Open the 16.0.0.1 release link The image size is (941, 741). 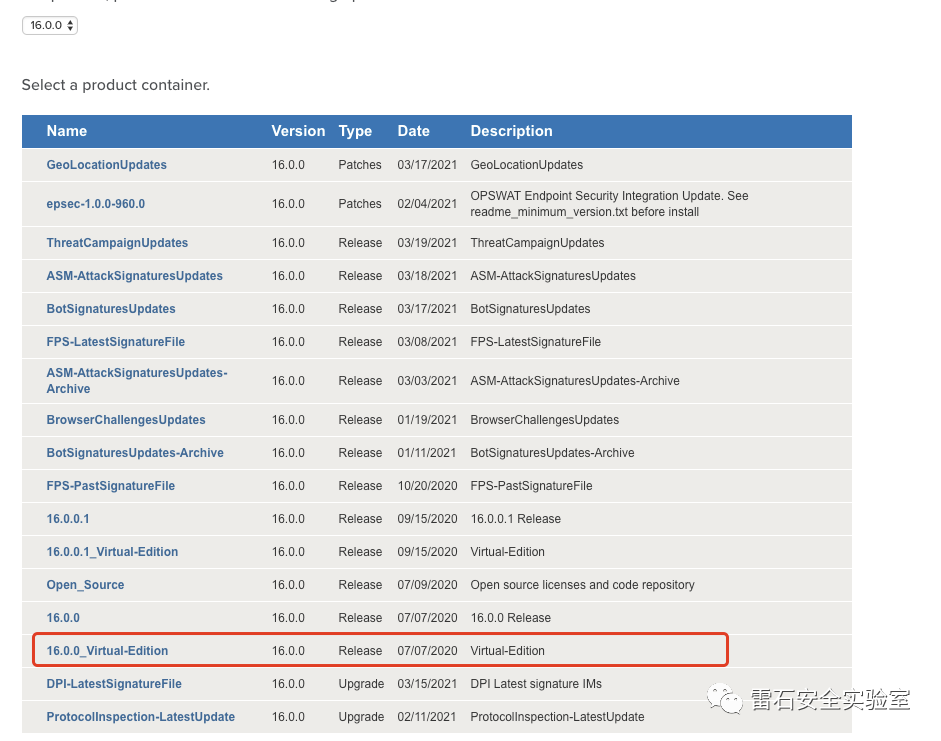[x=68, y=518]
